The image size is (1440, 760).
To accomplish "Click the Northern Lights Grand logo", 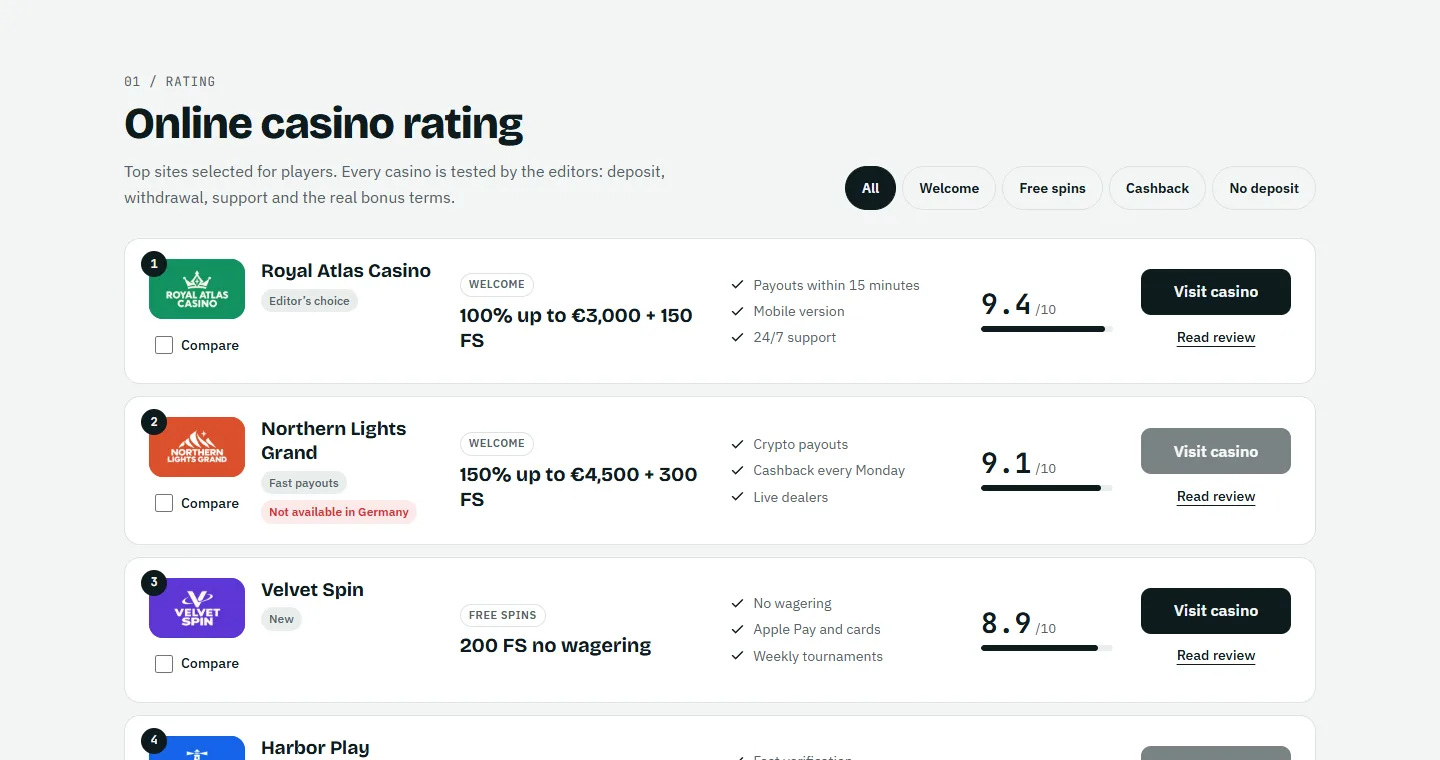I will [x=197, y=447].
